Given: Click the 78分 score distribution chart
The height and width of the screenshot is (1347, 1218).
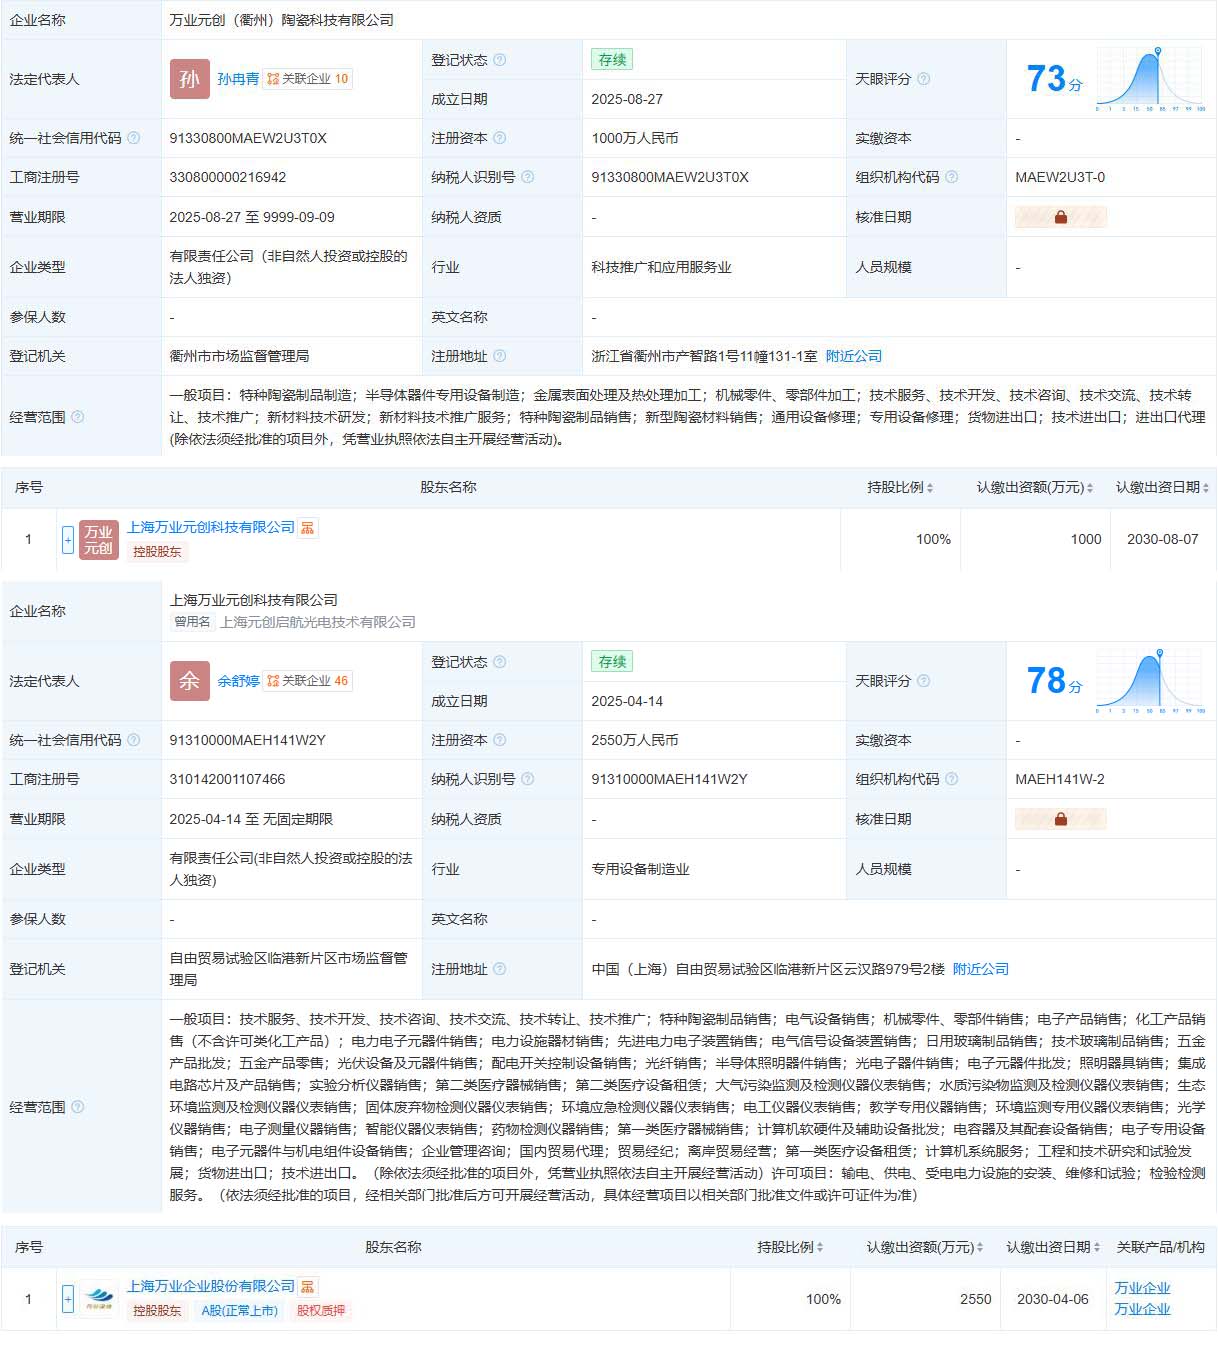Looking at the screenshot, I should [x=1151, y=681].
